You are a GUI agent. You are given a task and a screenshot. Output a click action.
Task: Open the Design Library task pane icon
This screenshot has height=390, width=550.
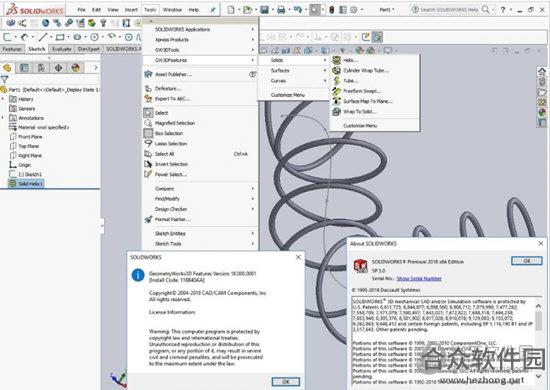coord(542,82)
